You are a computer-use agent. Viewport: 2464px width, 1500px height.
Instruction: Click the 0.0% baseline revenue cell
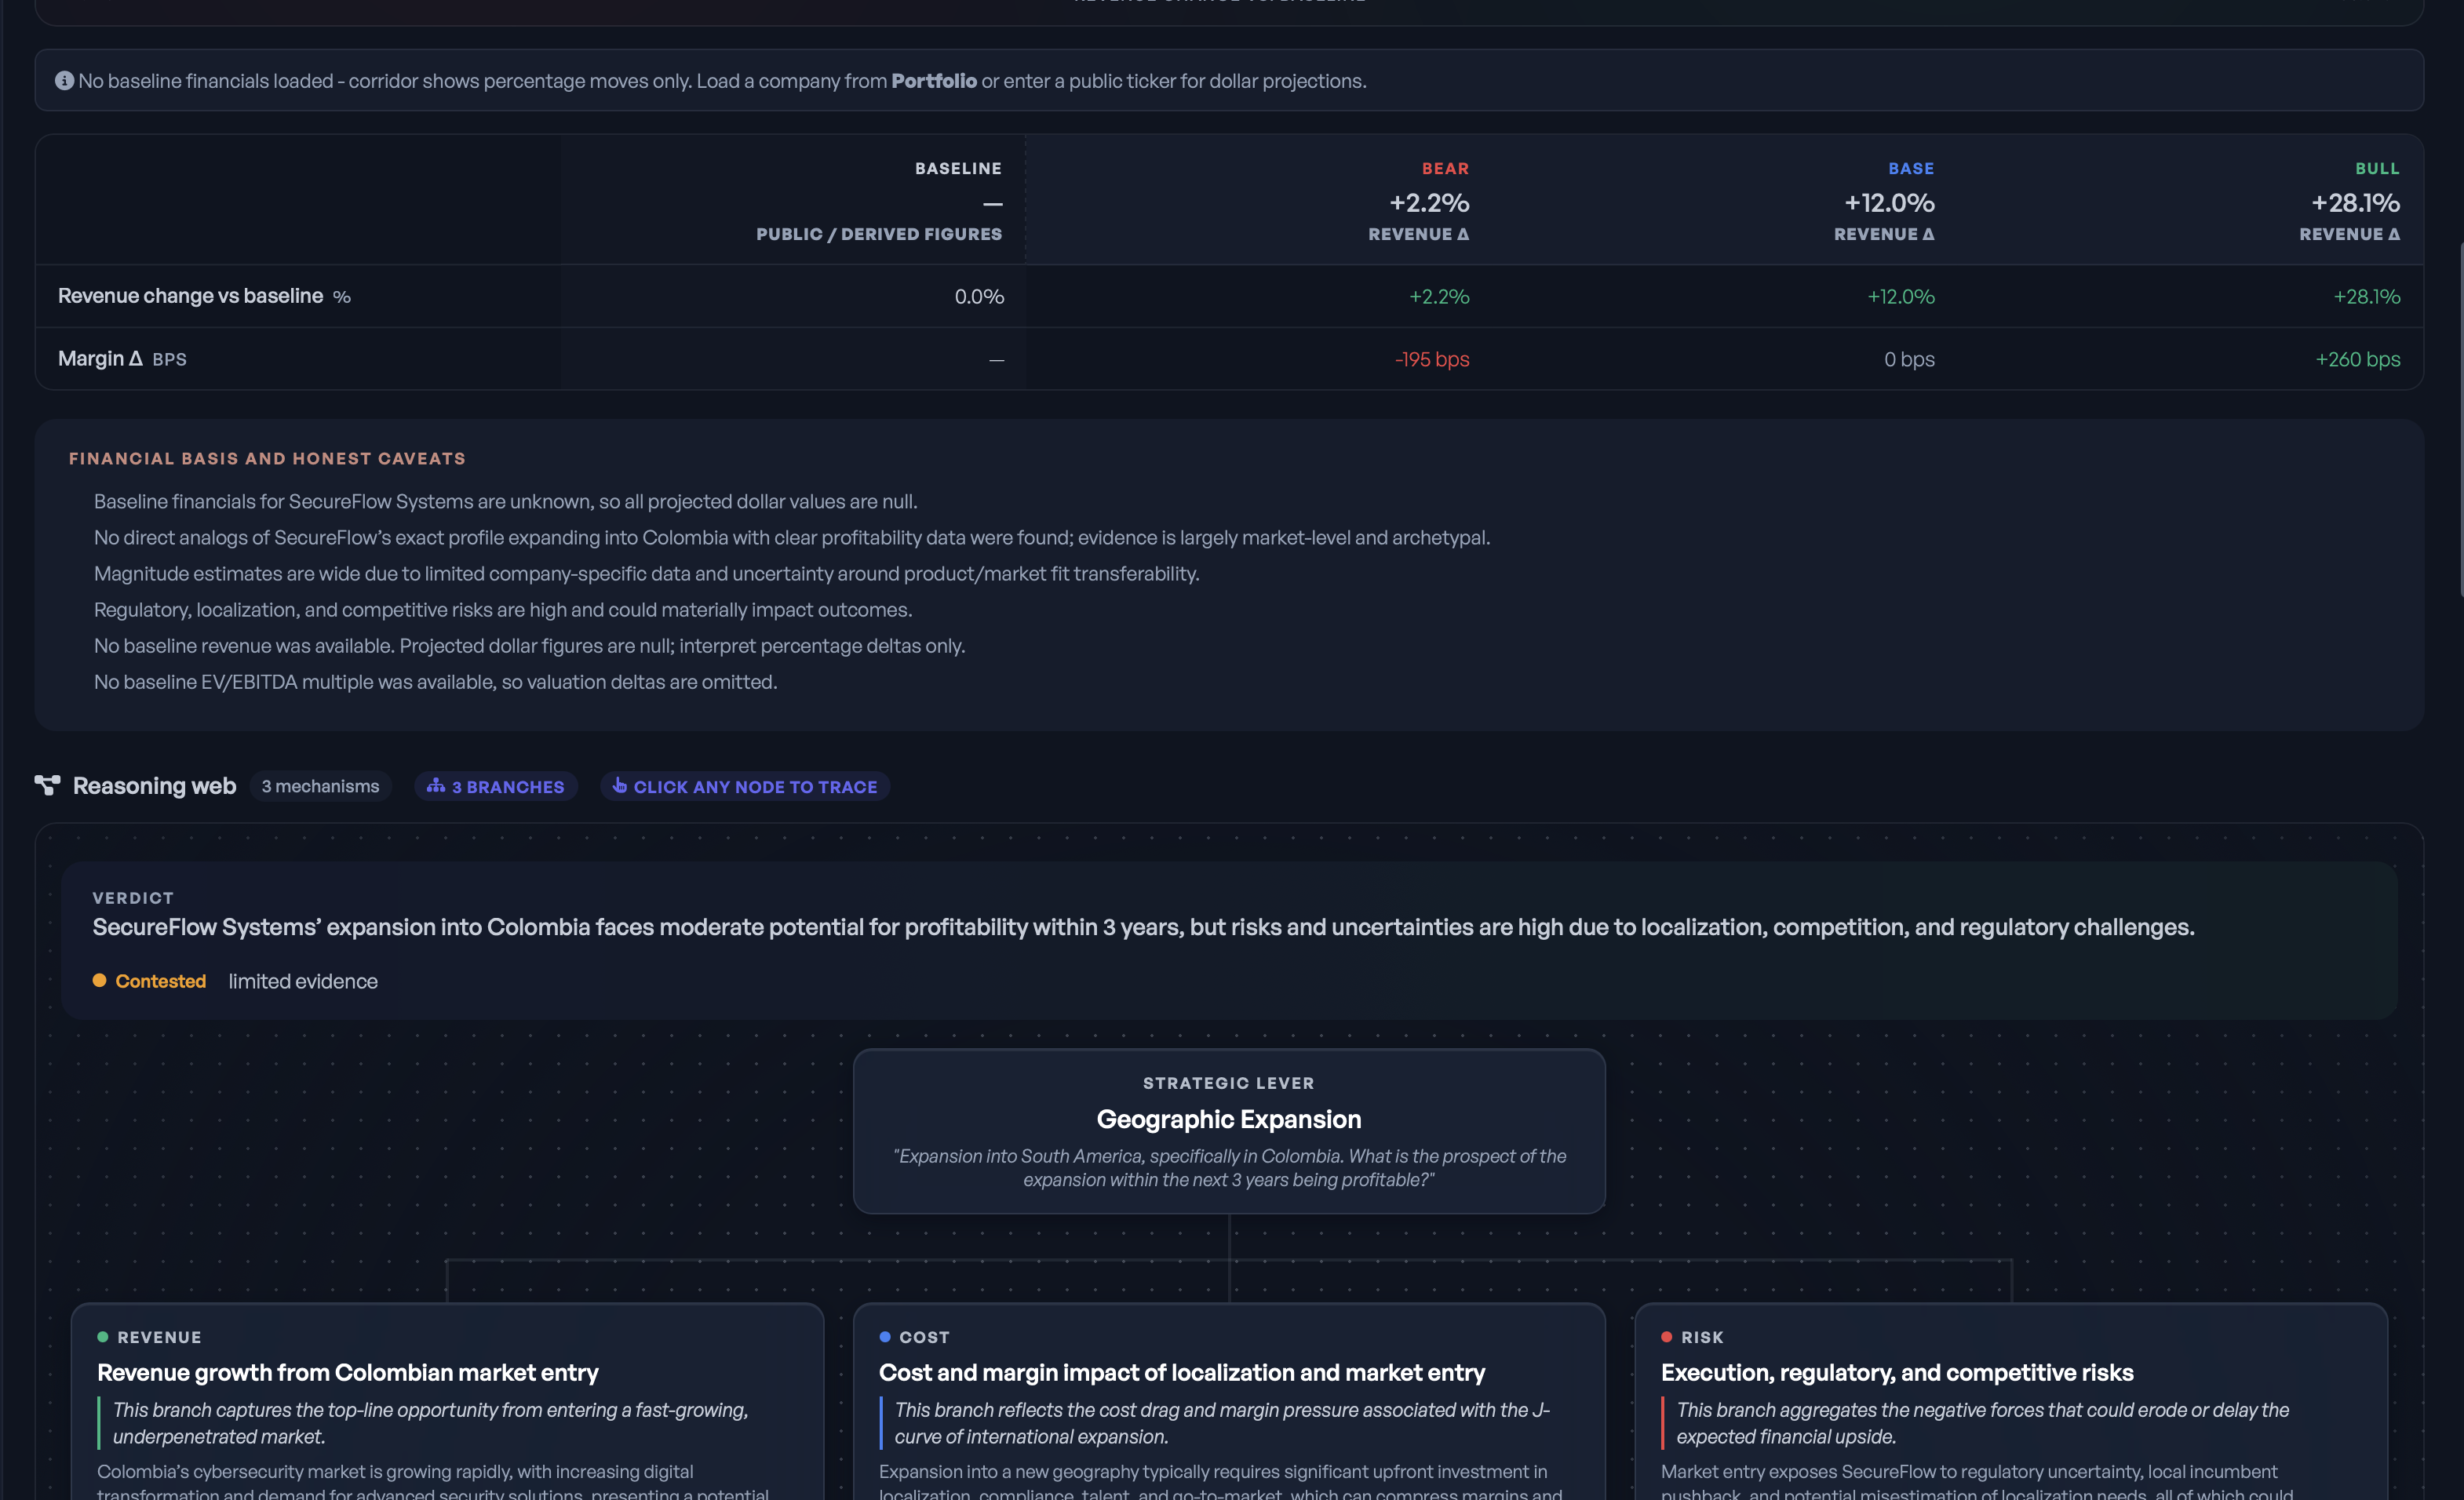click(979, 296)
